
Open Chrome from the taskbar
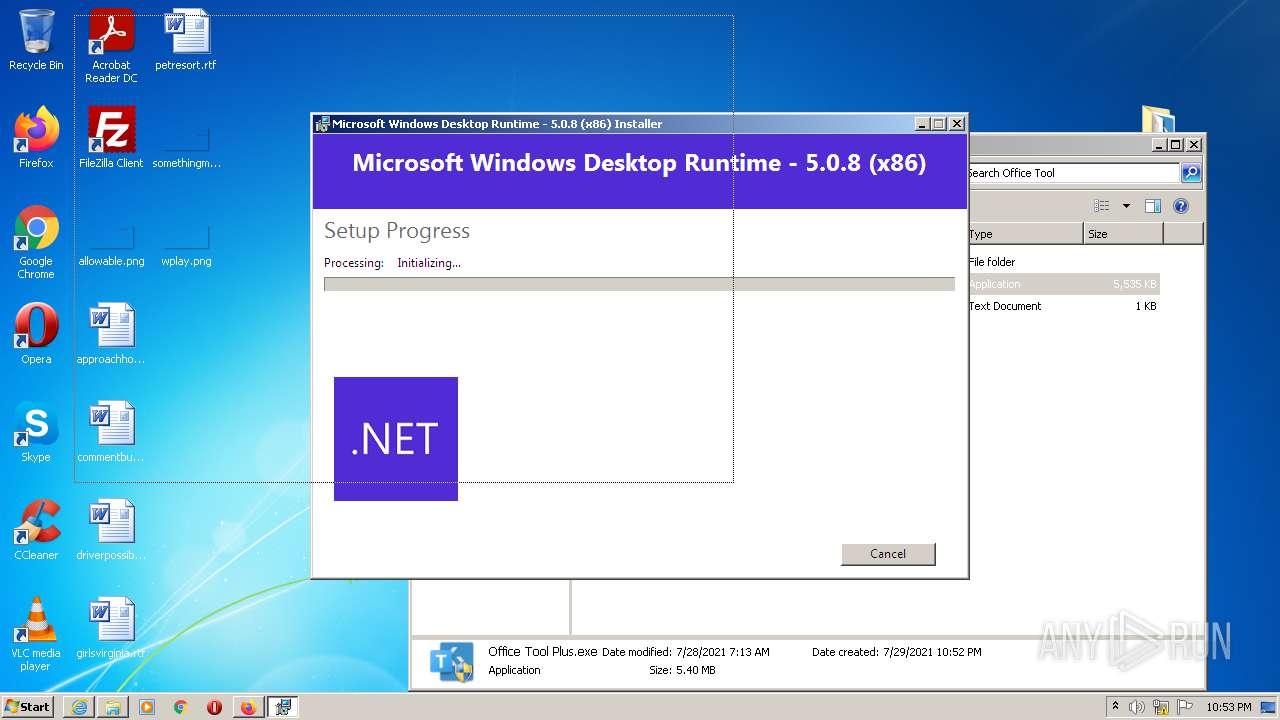click(x=181, y=707)
